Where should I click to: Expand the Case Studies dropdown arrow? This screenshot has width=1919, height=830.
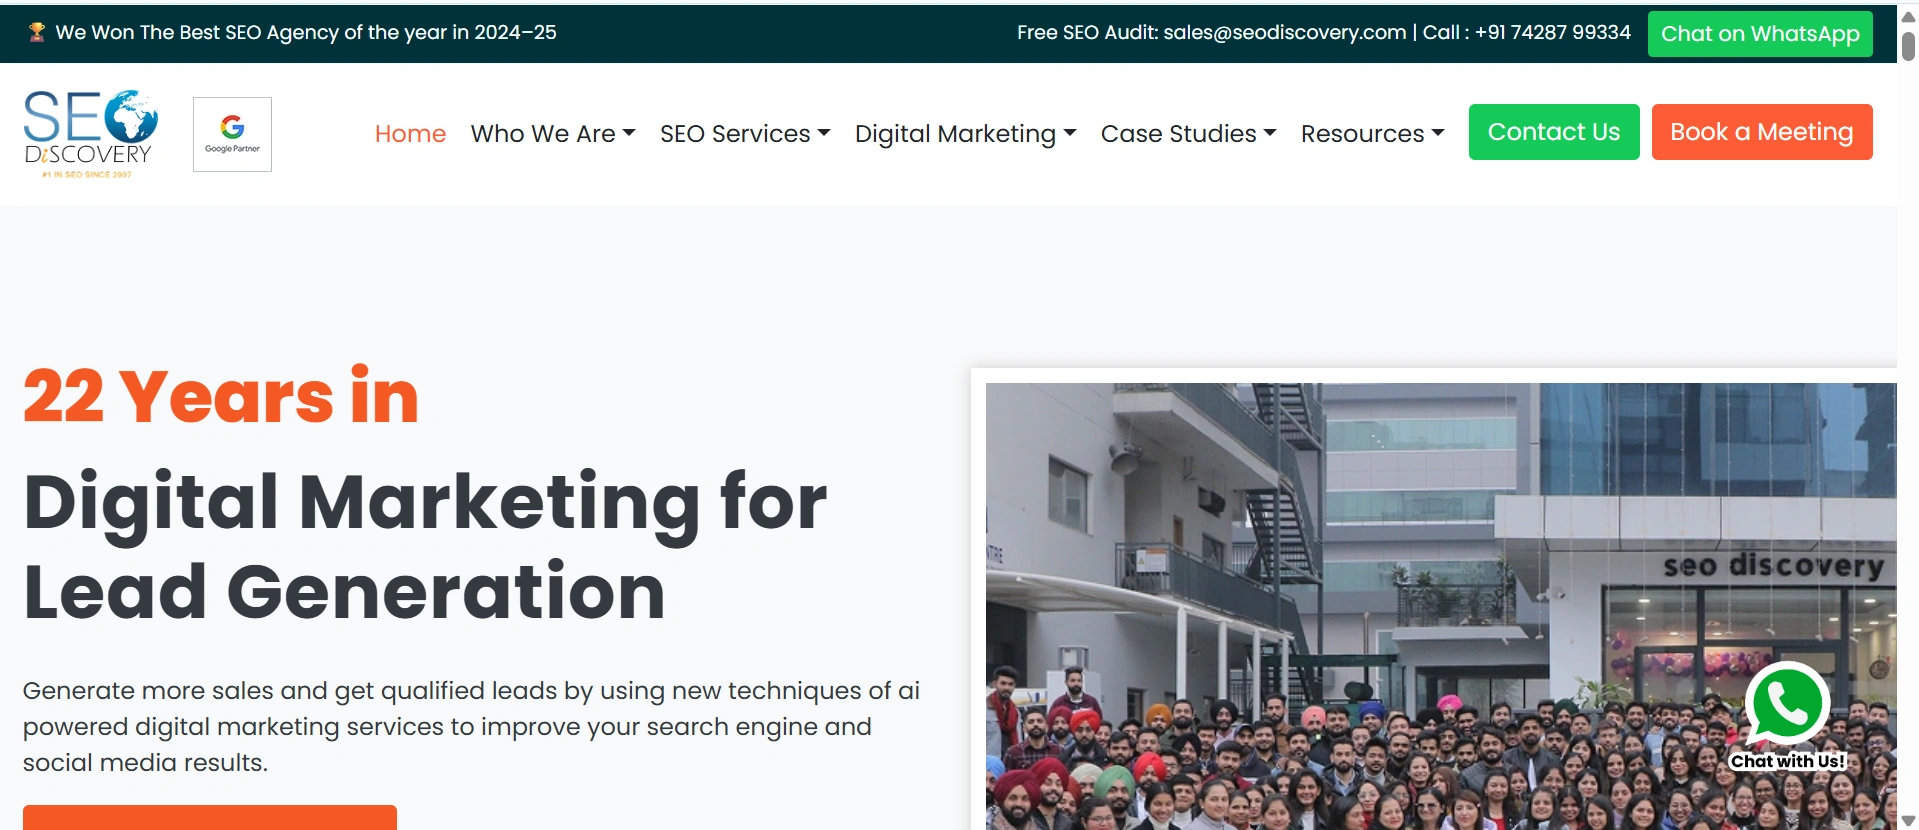pyautogui.click(x=1270, y=133)
